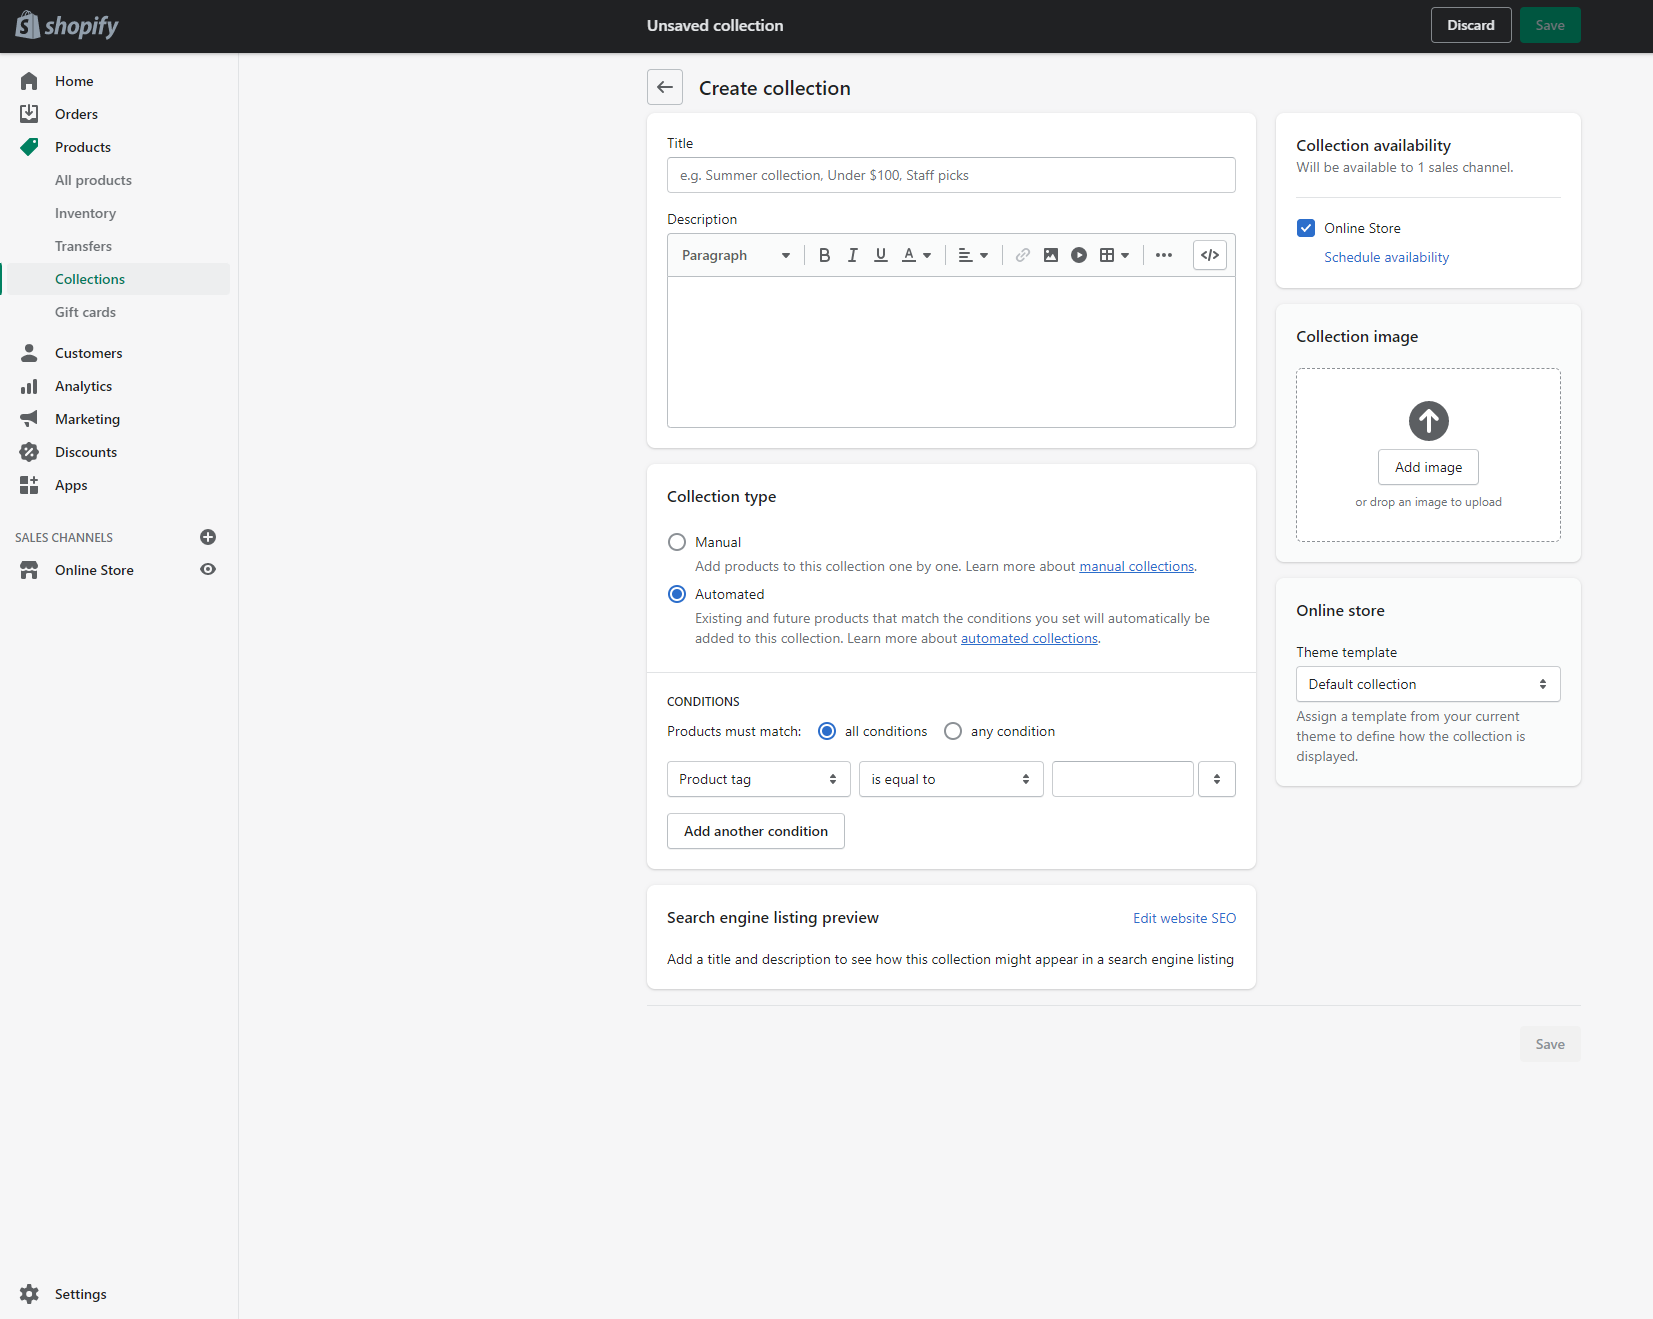The image size is (1653, 1319).
Task: Select Manual collection type
Action: click(x=677, y=542)
